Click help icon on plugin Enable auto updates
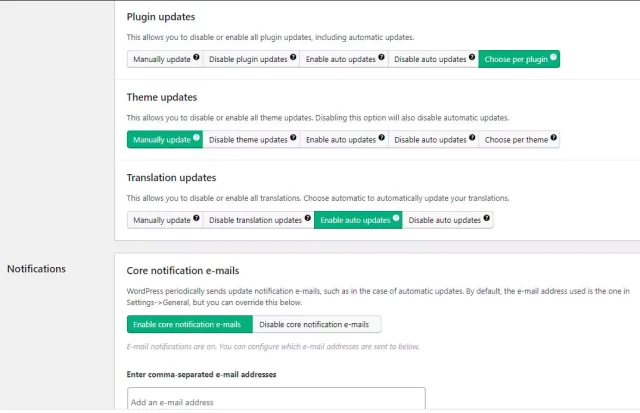The height and width of the screenshot is (413, 640). [382, 58]
